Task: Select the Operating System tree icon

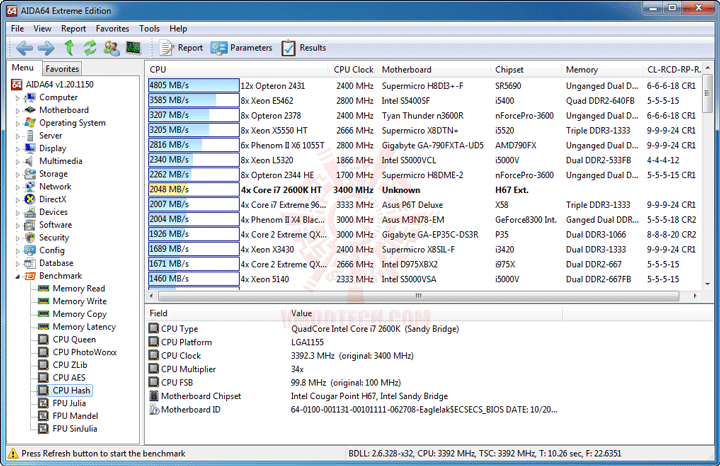Action: click(30, 123)
